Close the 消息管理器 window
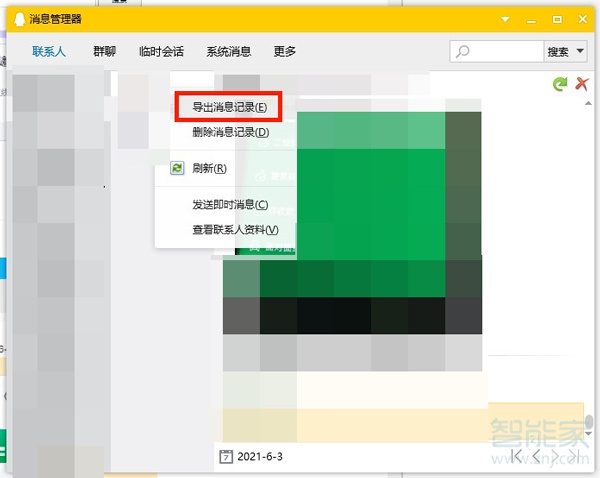 (583, 19)
